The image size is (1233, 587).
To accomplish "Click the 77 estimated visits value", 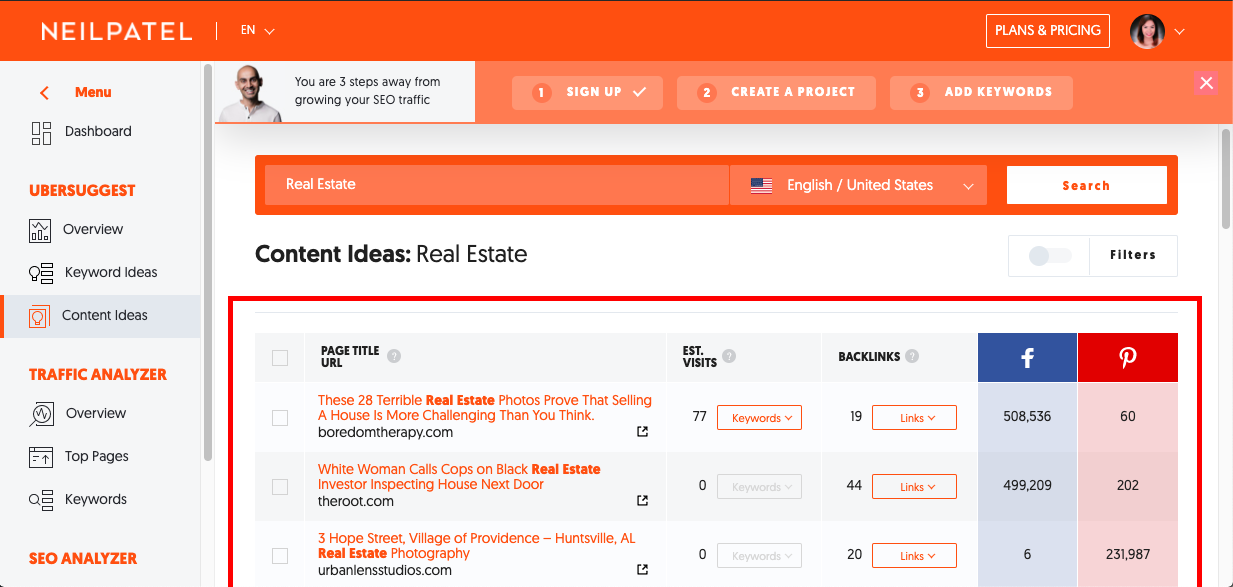I will click(700, 417).
